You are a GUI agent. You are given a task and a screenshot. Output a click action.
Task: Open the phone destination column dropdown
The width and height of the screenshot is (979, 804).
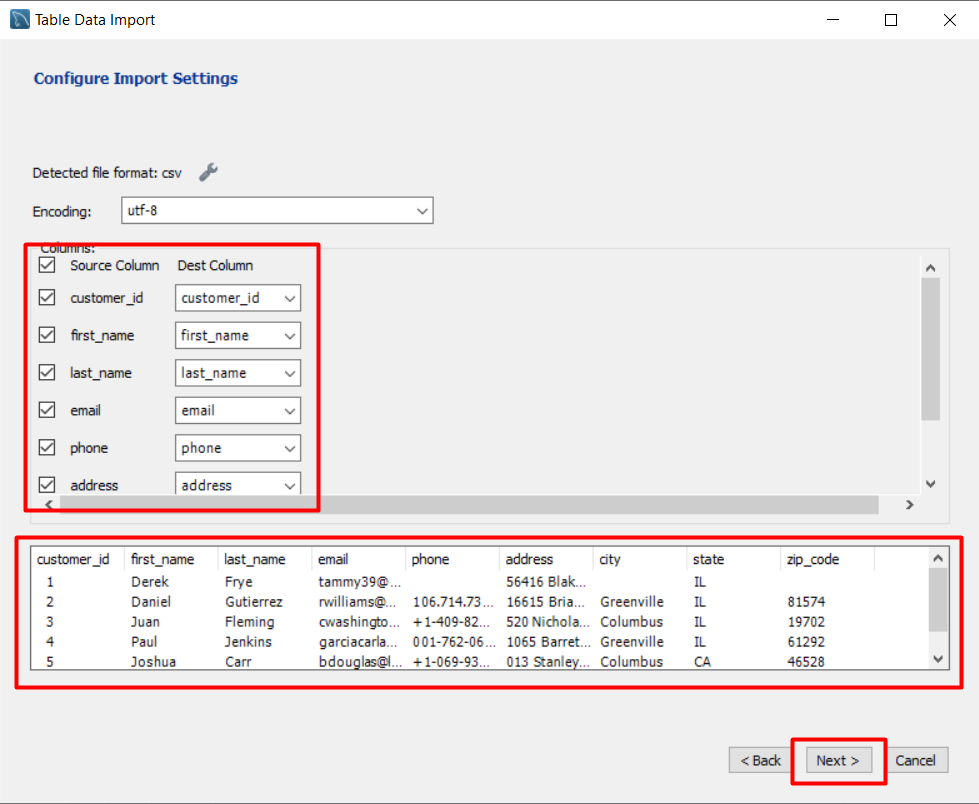click(290, 447)
